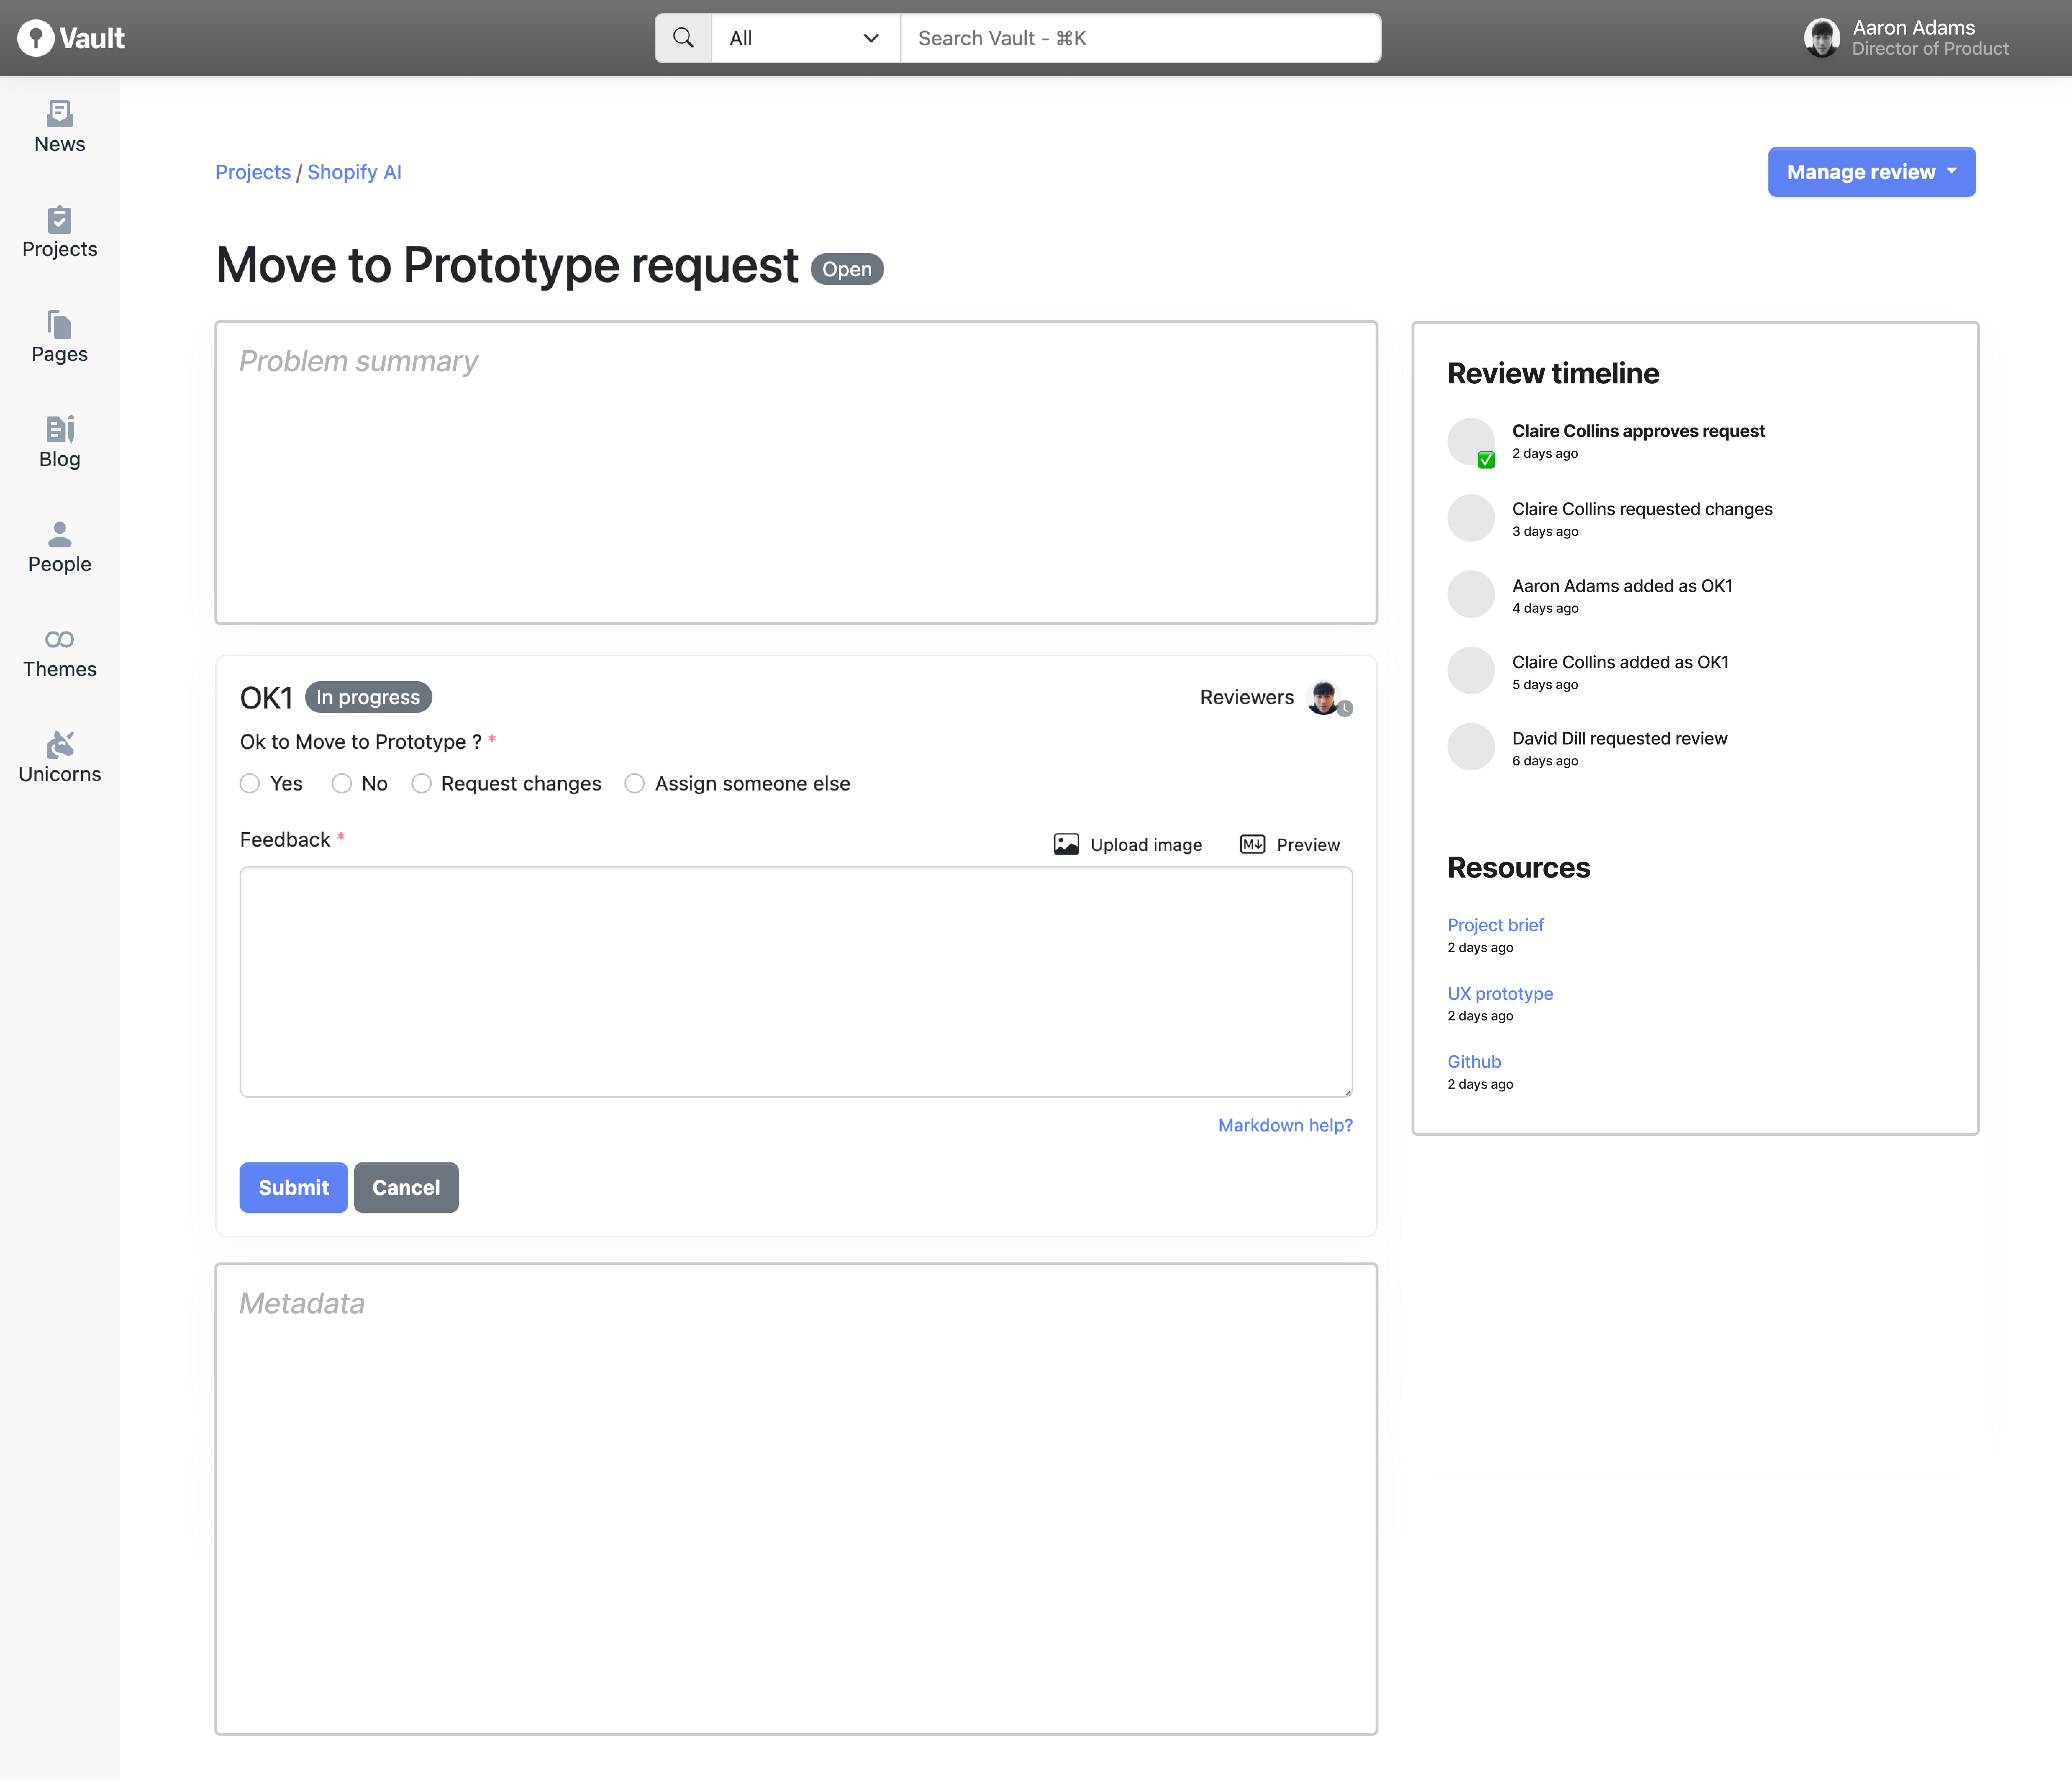This screenshot has height=1781, width=2072.
Task: Click the Upload image icon
Action: (1066, 844)
